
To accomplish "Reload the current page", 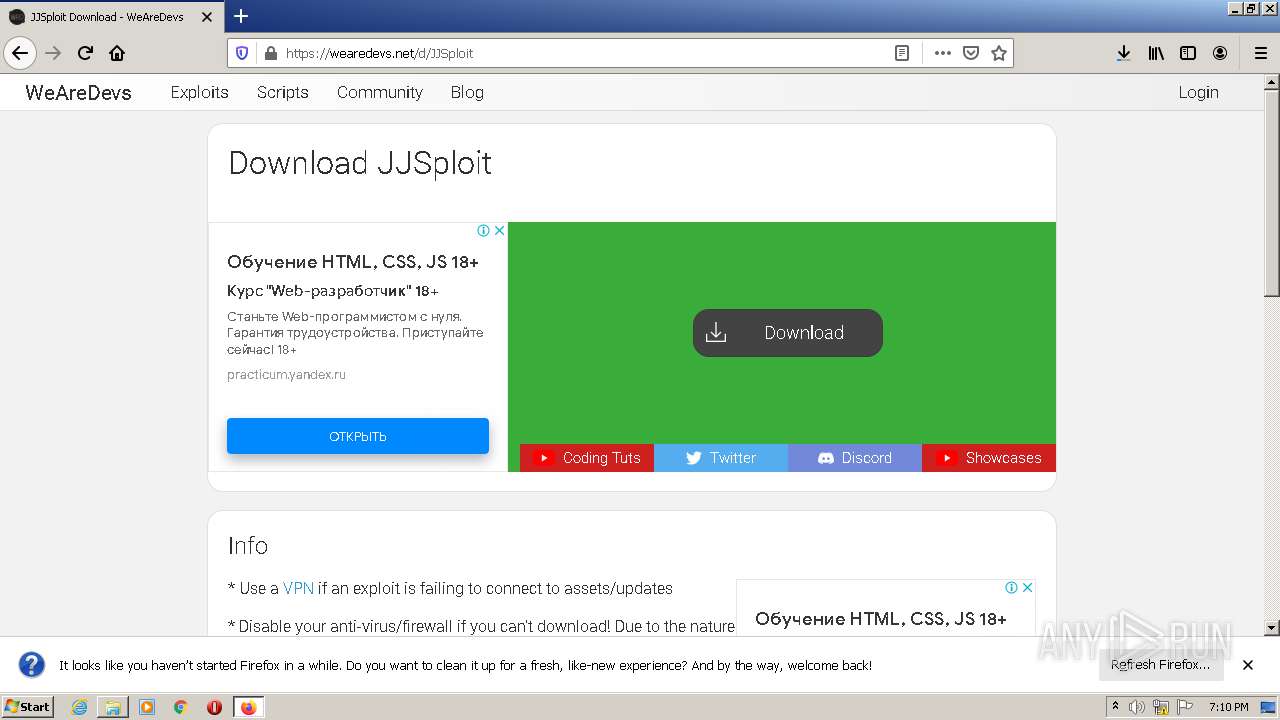I will tap(85, 53).
